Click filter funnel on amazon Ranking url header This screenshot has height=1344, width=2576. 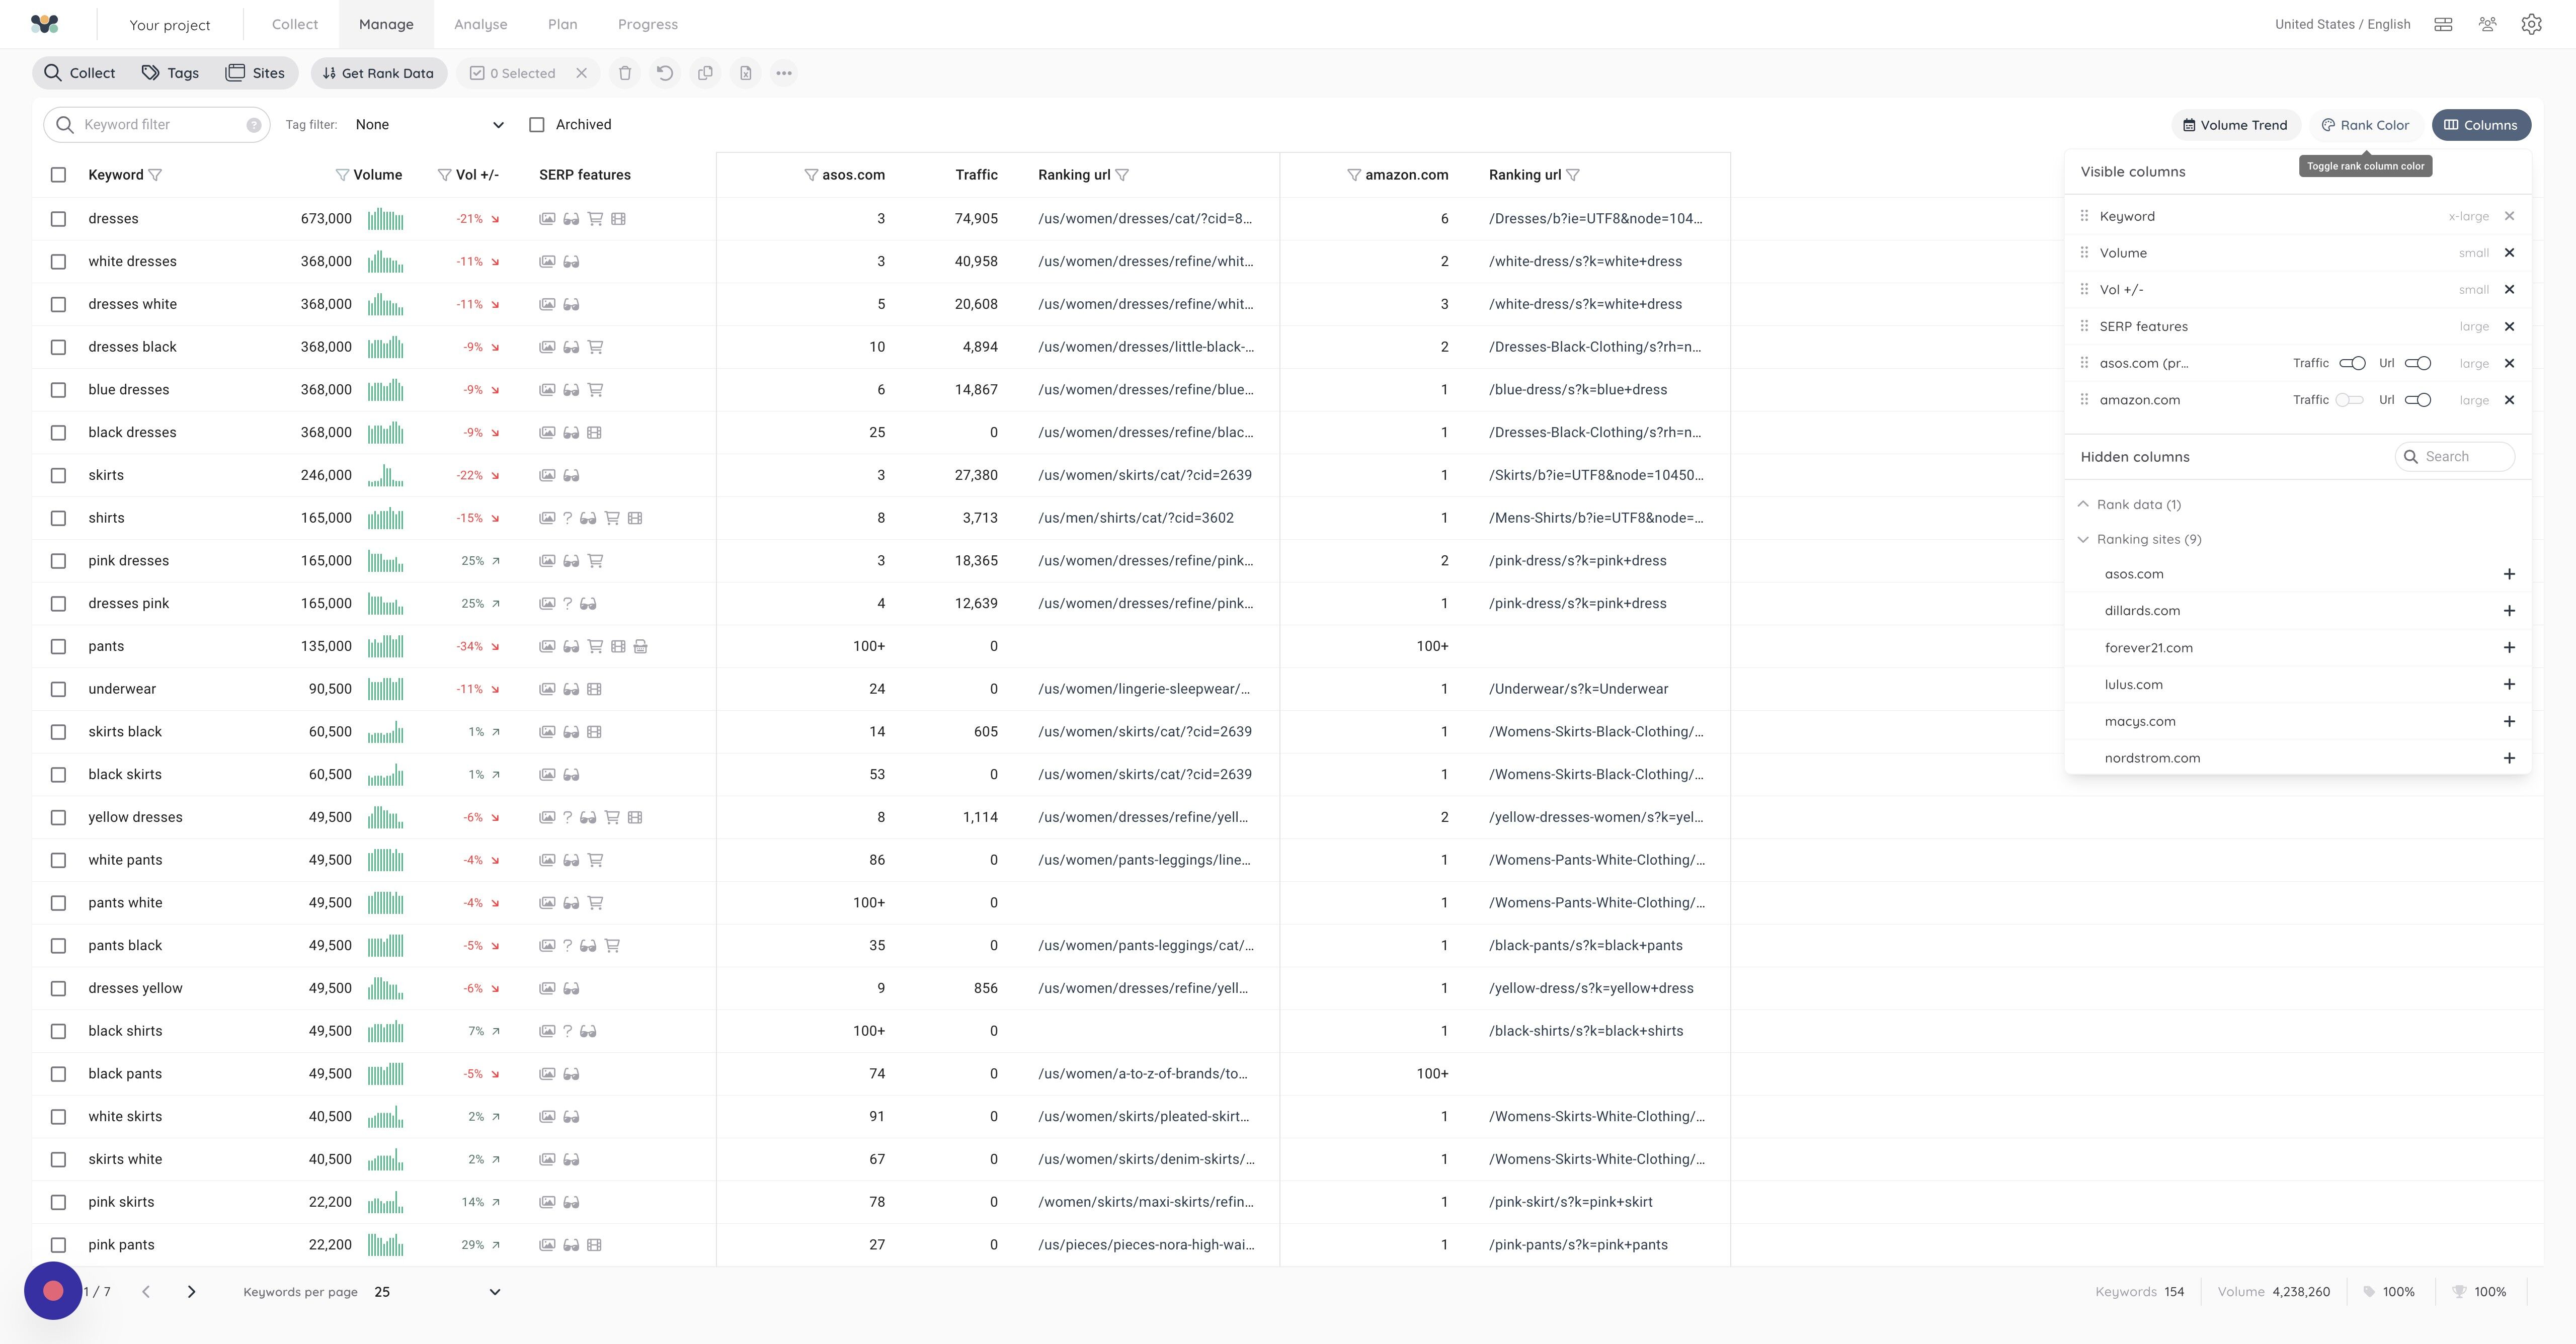point(1573,175)
